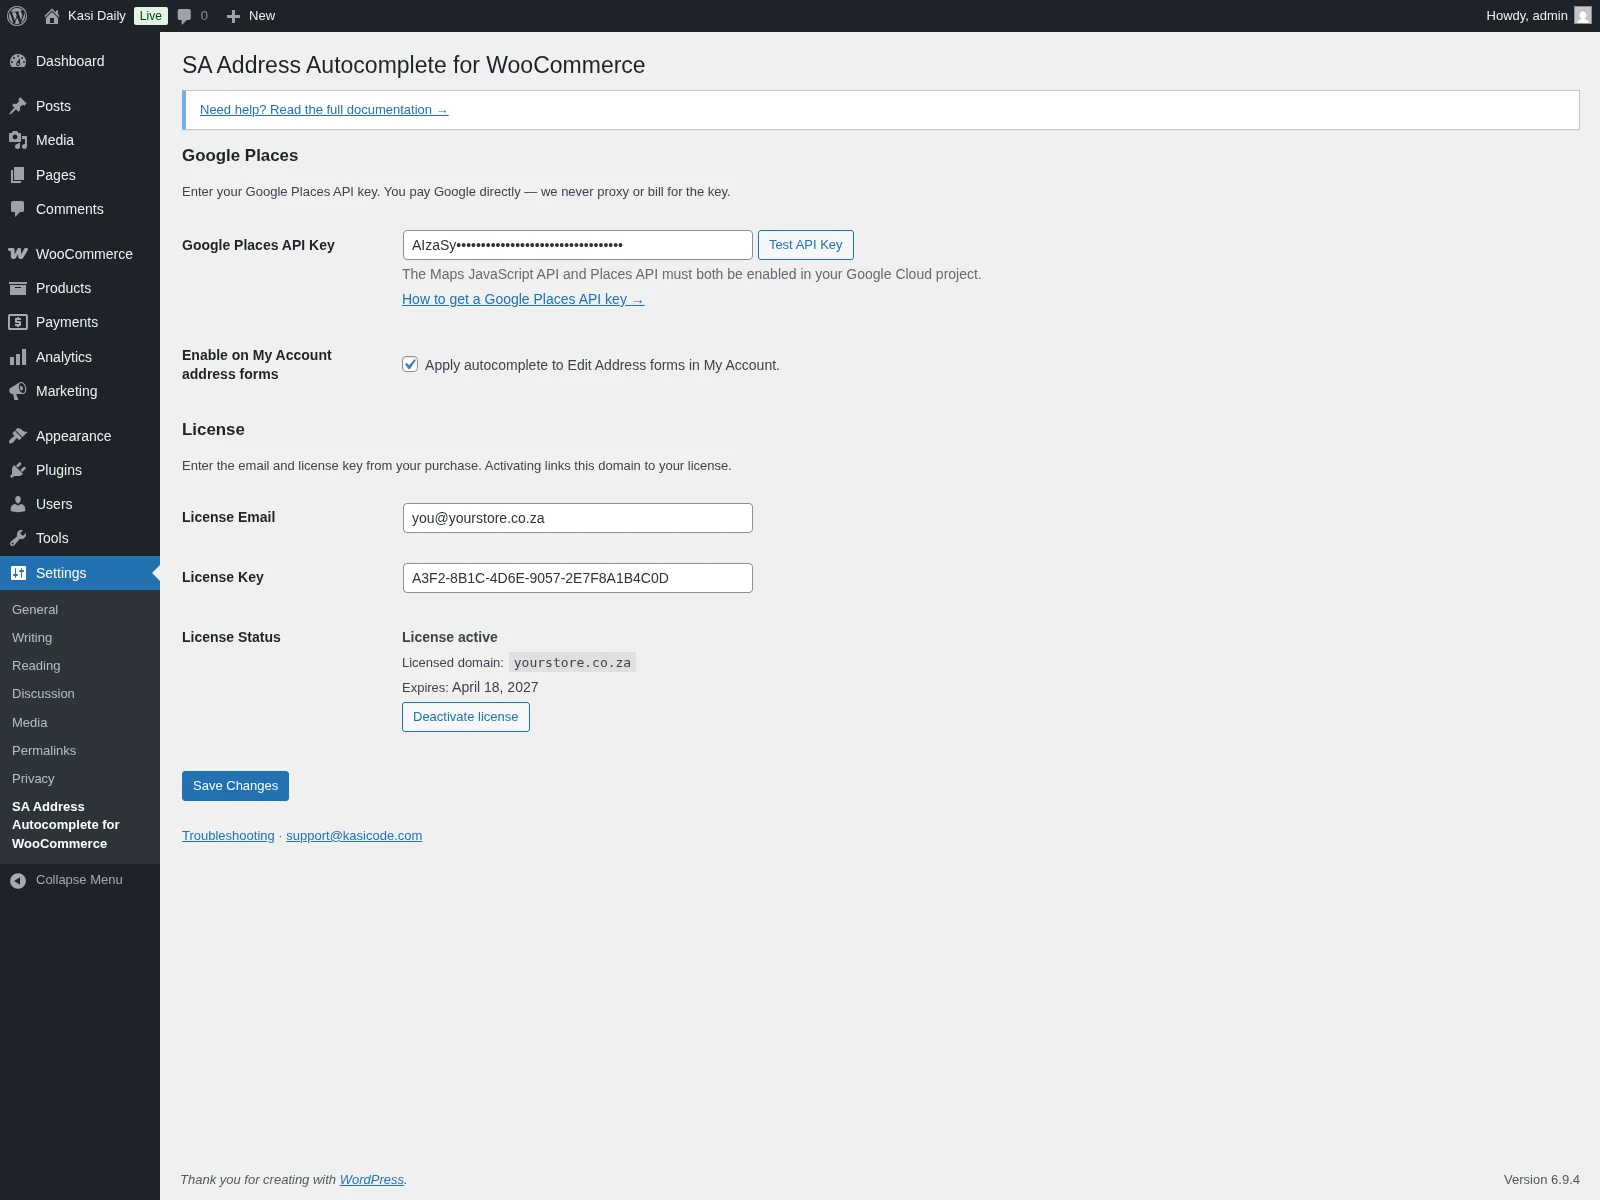
Task: Click the Comments speech icon in sidebar
Action: pos(18,209)
